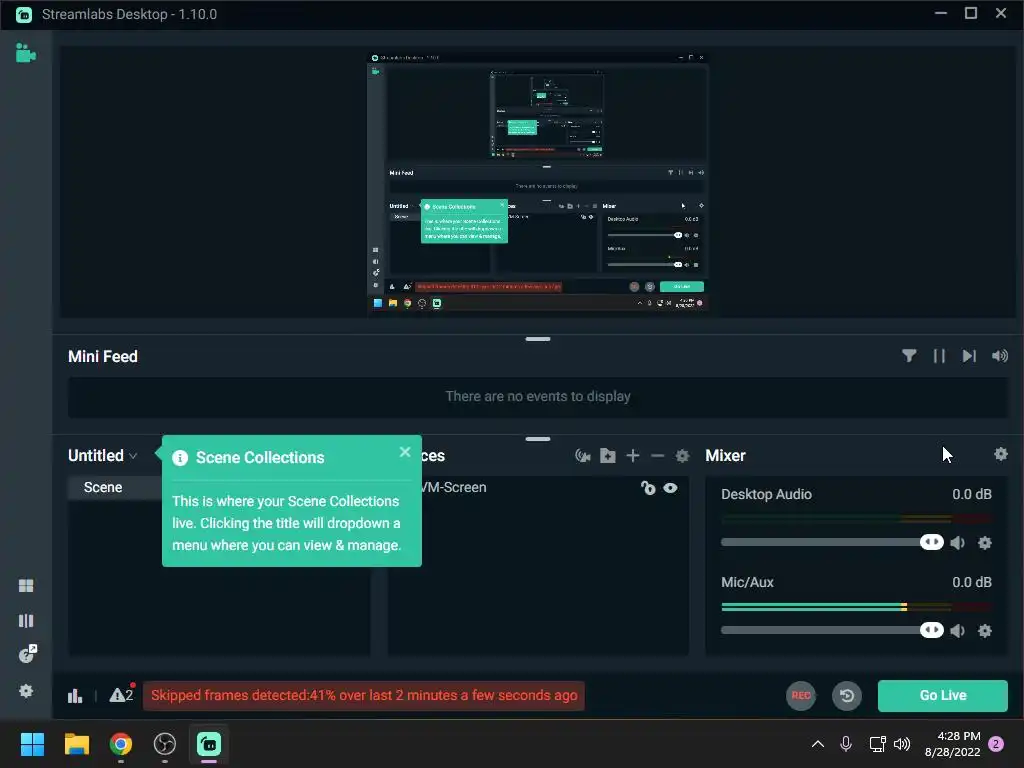Click the microphone tray icon
This screenshot has height=768, width=1024.
tap(846, 744)
